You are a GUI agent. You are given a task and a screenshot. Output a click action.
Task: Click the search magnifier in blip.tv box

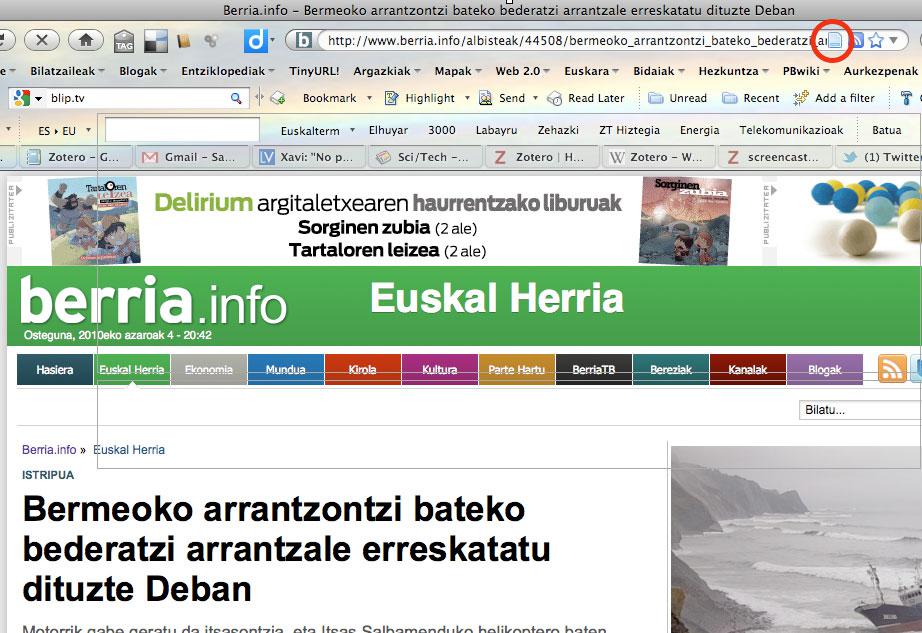pos(237,99)
